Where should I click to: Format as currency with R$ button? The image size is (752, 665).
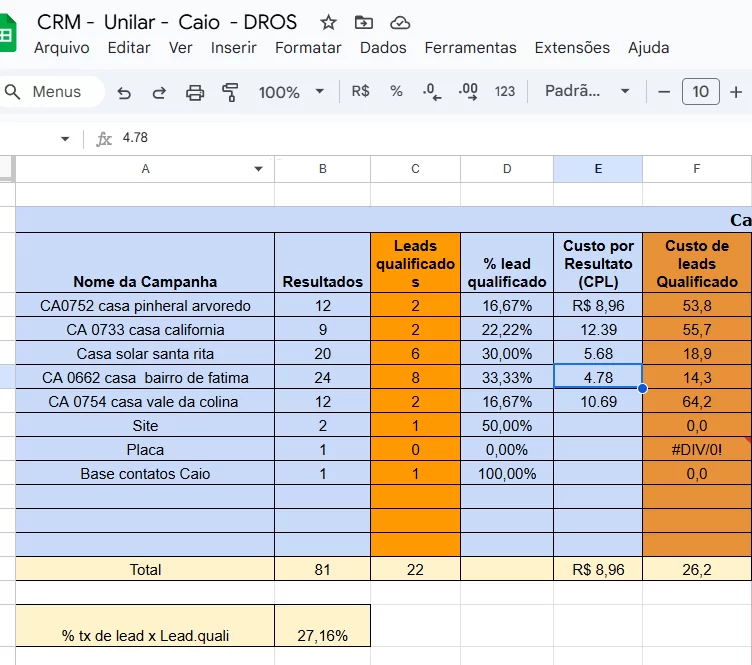[x=360, y=91]
